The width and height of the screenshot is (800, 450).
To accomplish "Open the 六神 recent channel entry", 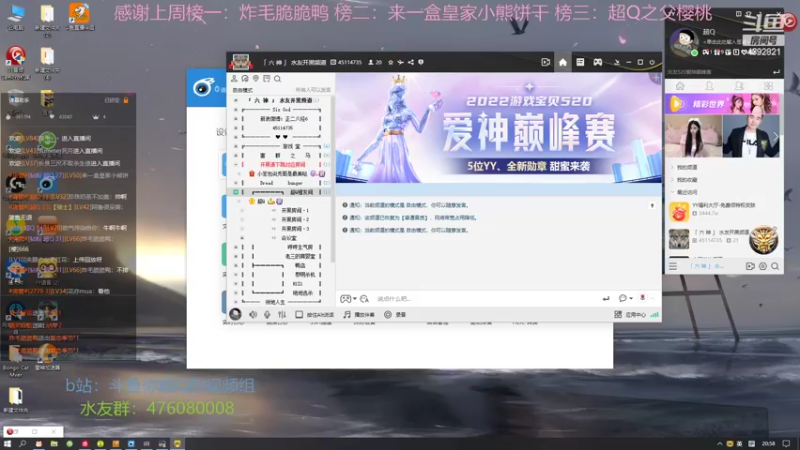I will click(723, 238).
